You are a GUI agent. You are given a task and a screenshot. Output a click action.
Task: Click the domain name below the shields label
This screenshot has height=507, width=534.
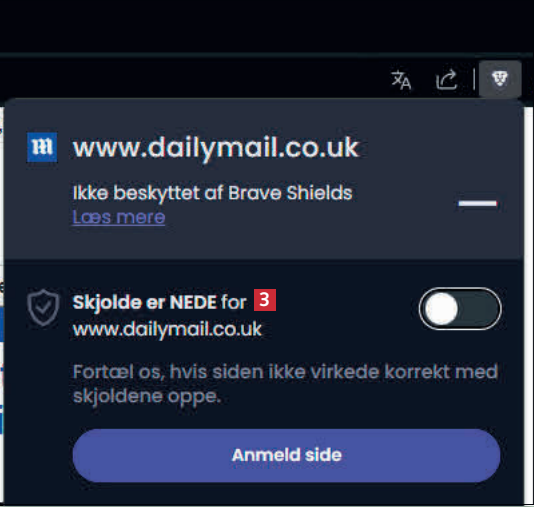coord(167,329)
